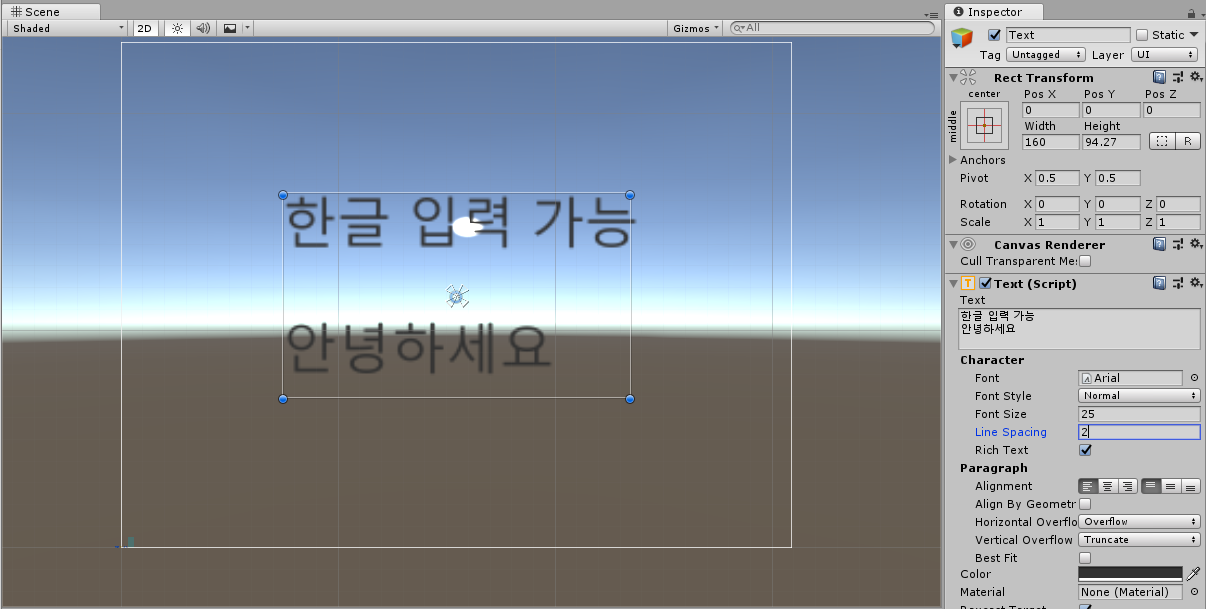
Task: Open the scene effects dropdown arrow
Action: (248, 28)
